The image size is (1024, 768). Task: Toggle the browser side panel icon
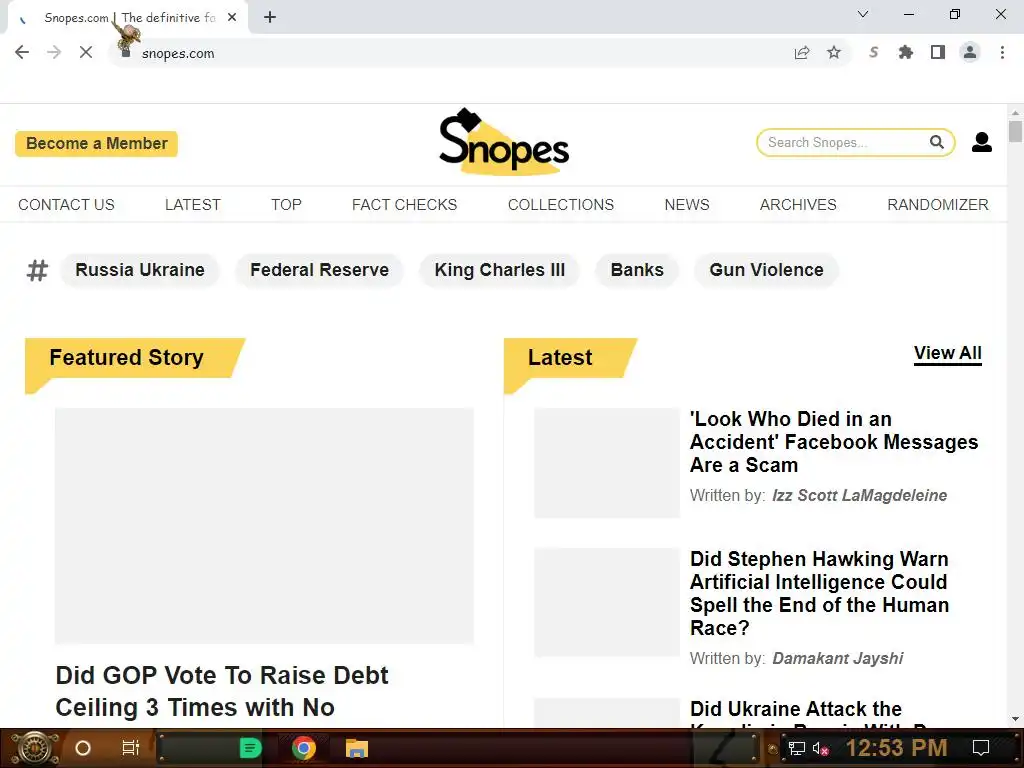[x=938, y=52]
